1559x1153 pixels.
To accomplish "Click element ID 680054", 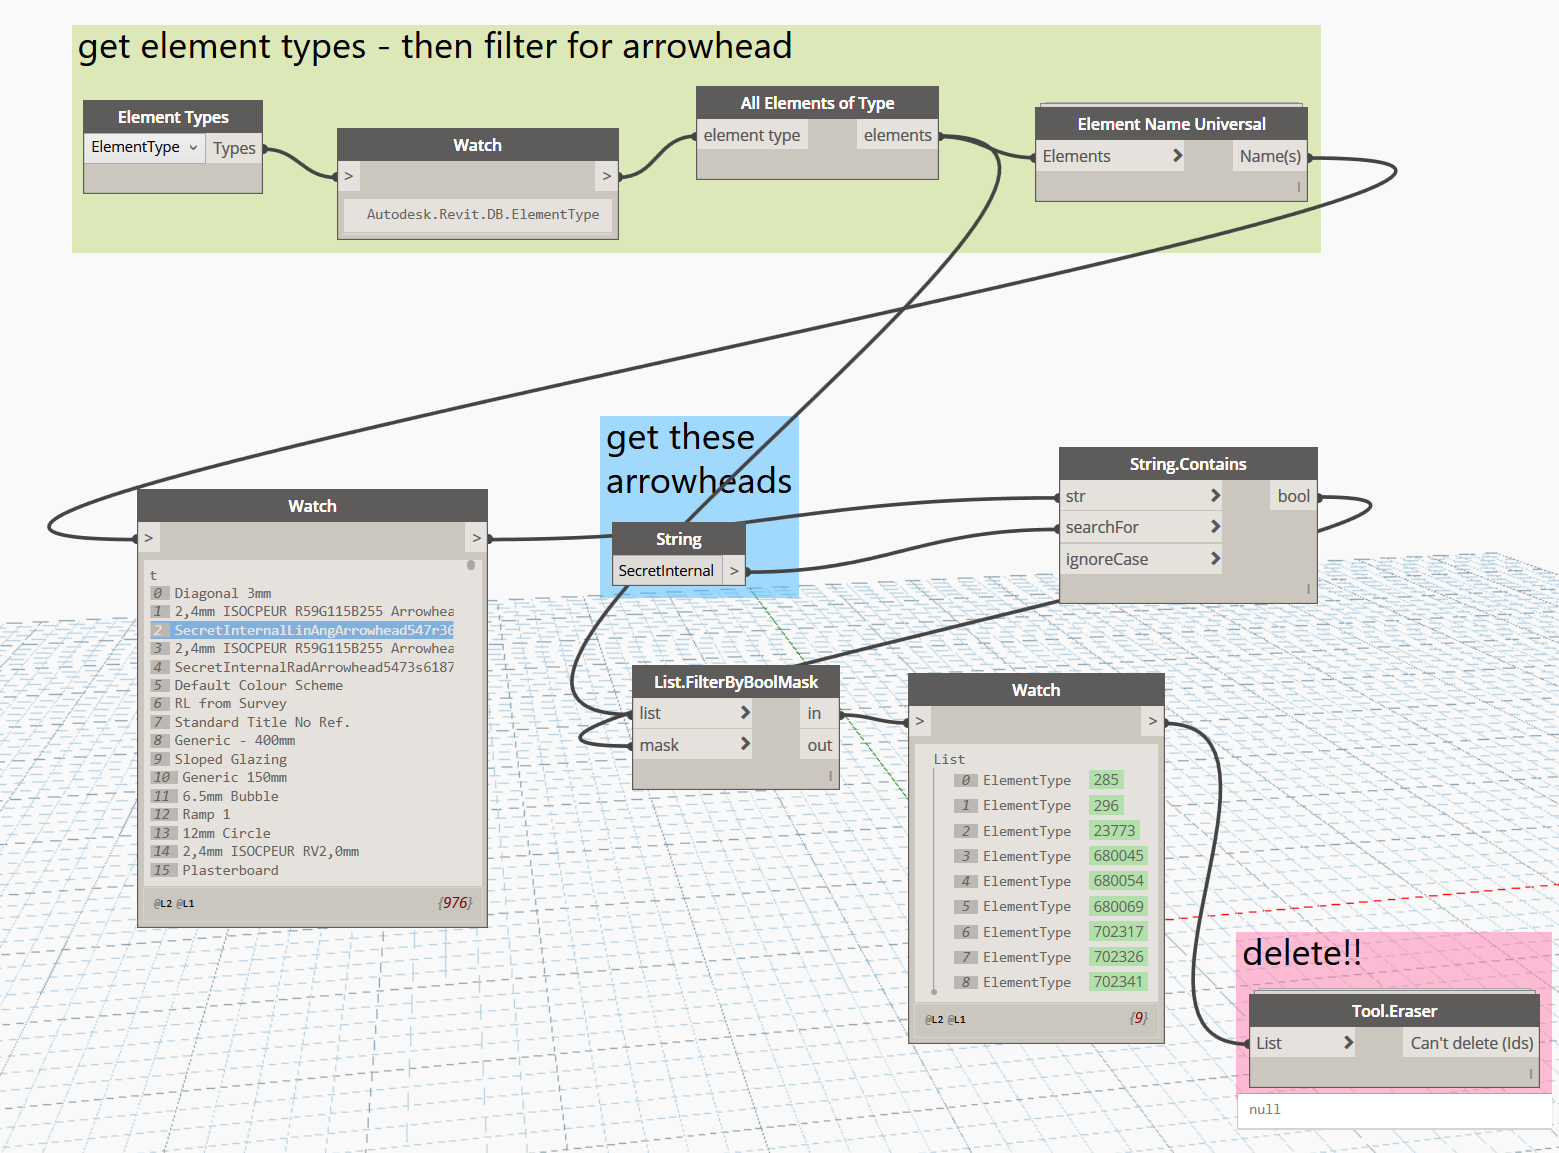I will coord(1118,881).
